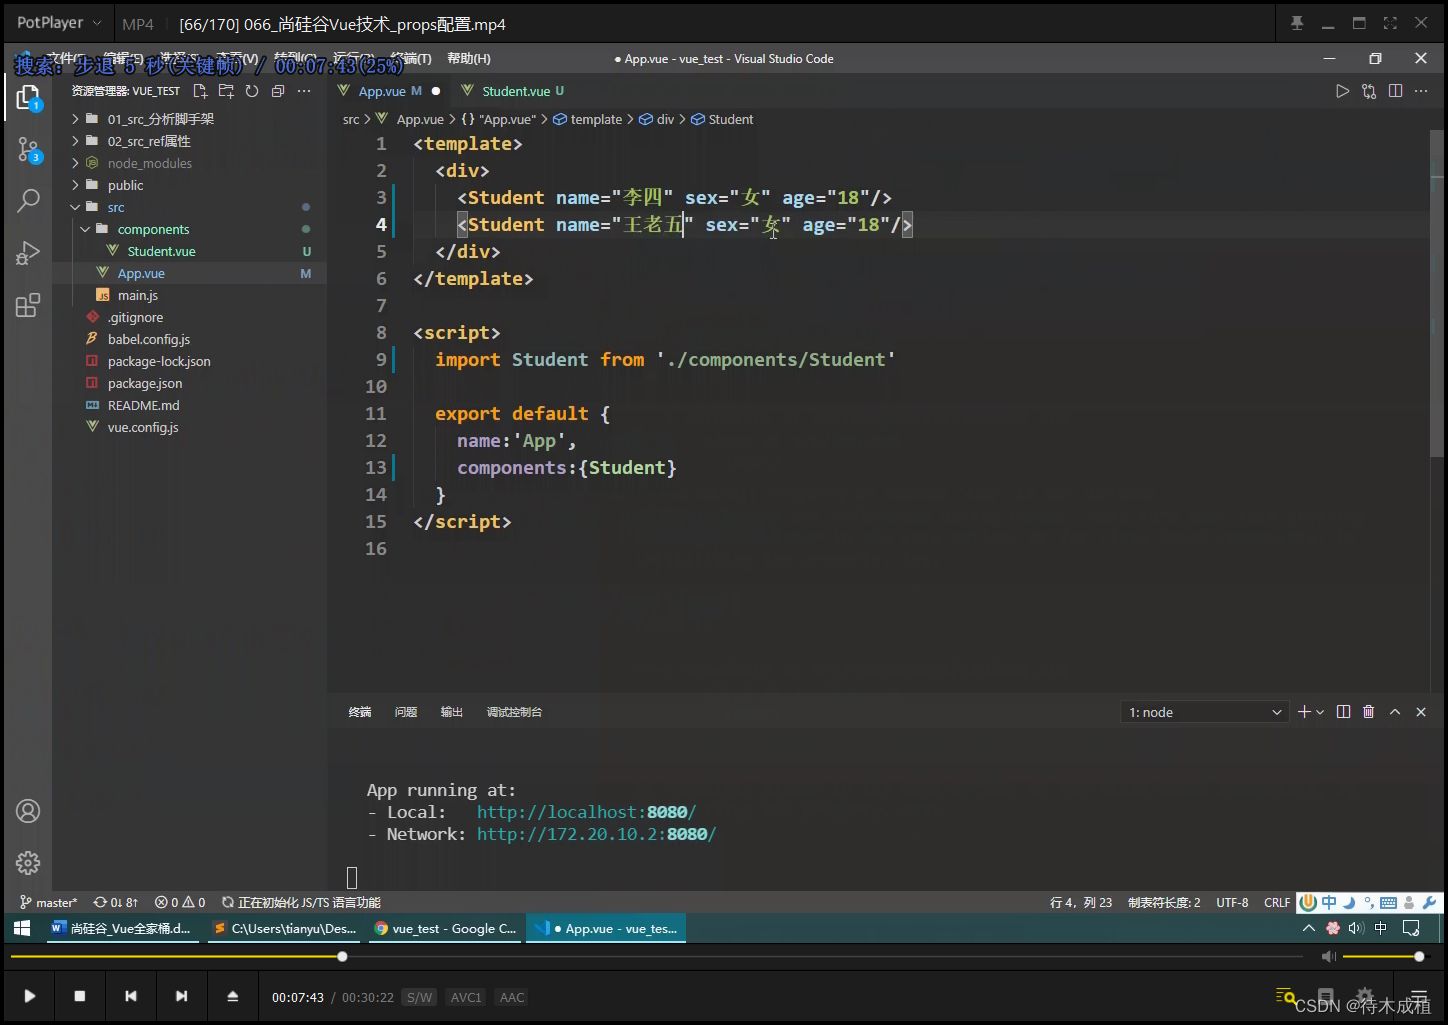Screen dimensions: 1448x1025
Task: Open the 调试控制台 panel tab
Action: coord(514,712)
